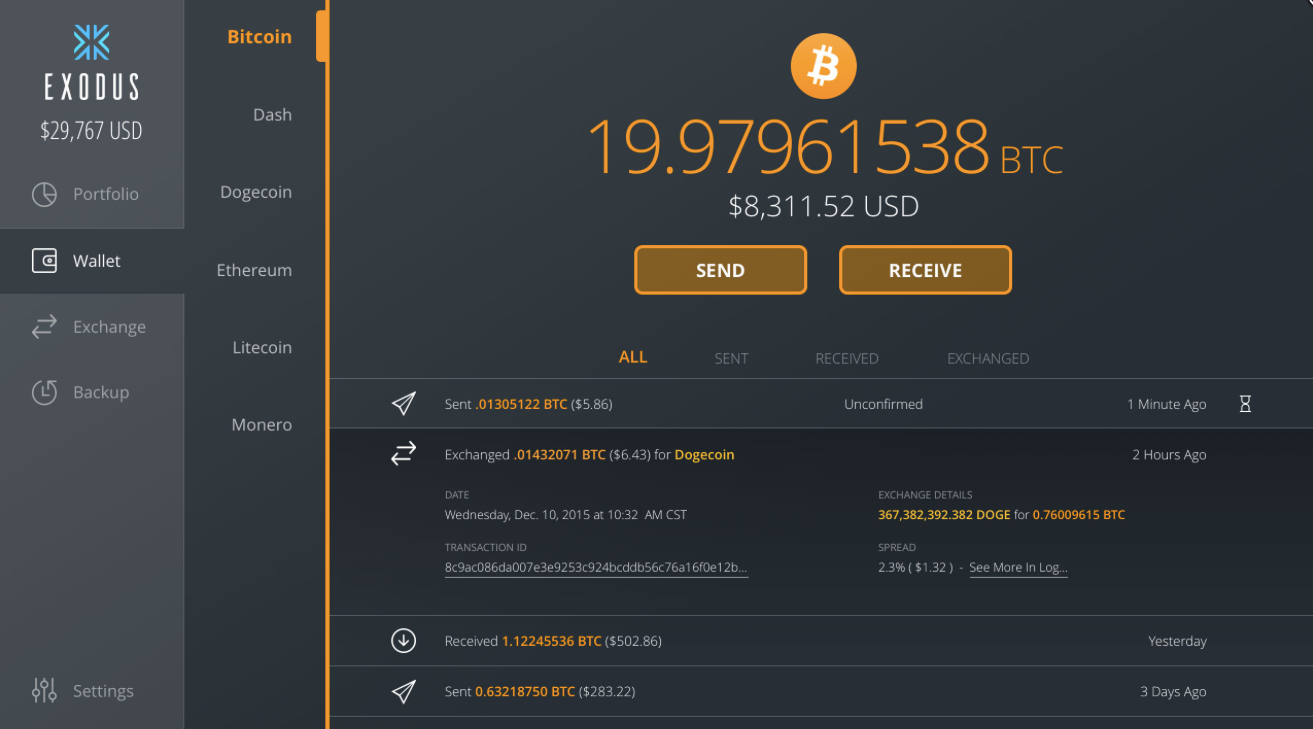Click the Unconfirmed status text
1313x729 pixels.
(x=883, y=404)
